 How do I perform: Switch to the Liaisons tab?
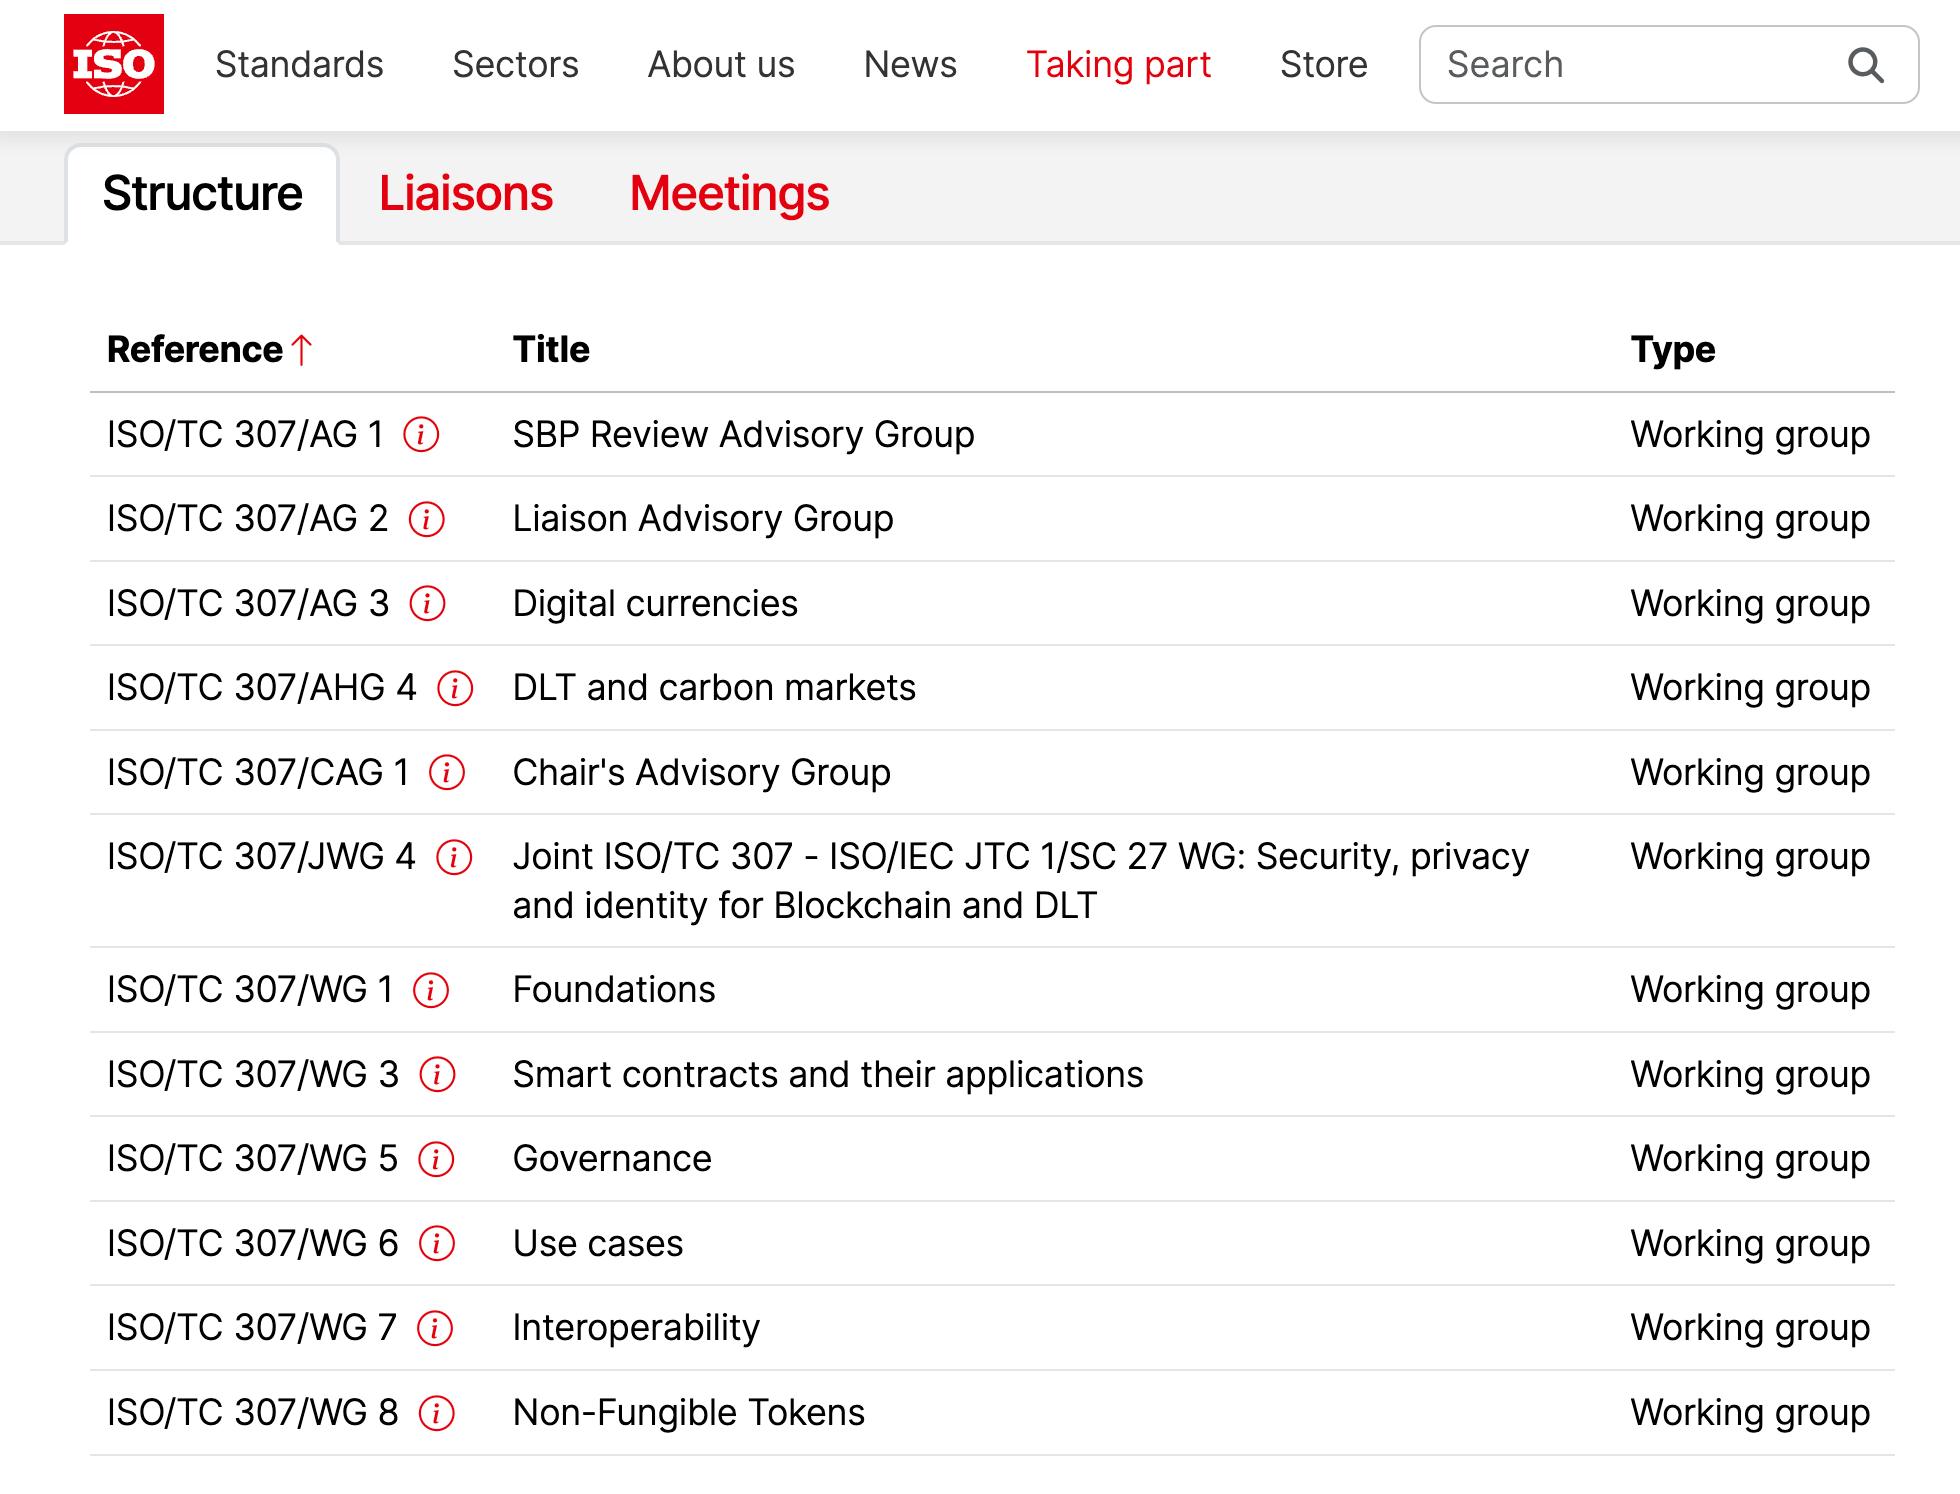click(465, 194)
